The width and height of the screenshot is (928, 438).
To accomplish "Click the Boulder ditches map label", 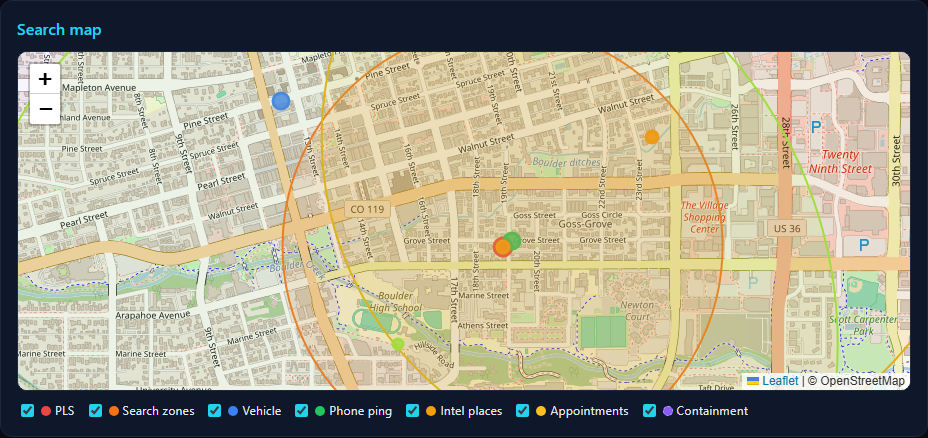I will tap(566, 162).
